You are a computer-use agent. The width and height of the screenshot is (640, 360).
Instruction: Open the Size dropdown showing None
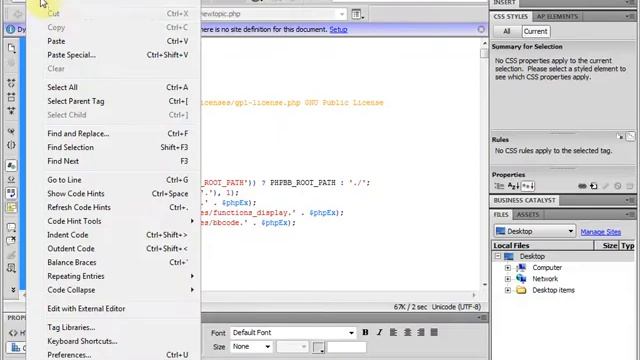tap(251, 347)
